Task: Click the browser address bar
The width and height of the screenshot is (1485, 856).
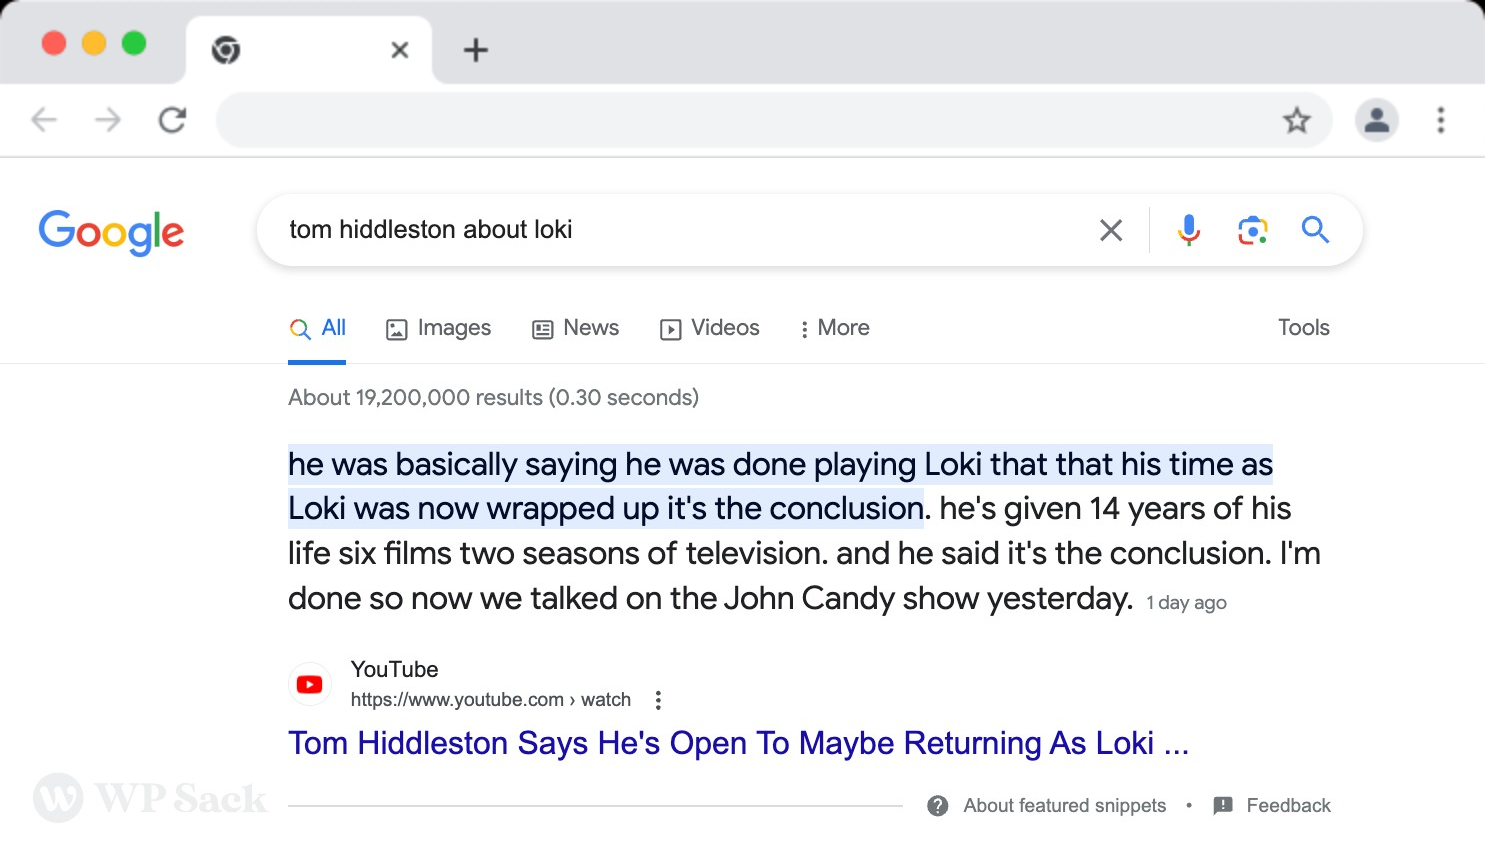Action: point(745,120)
